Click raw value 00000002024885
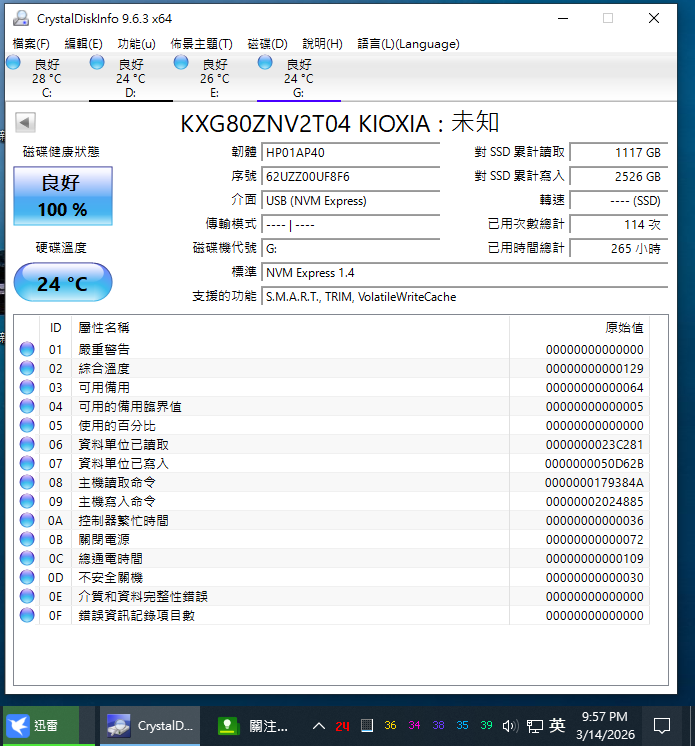Viewport: 695px width, 746px height. click(594, 502)
